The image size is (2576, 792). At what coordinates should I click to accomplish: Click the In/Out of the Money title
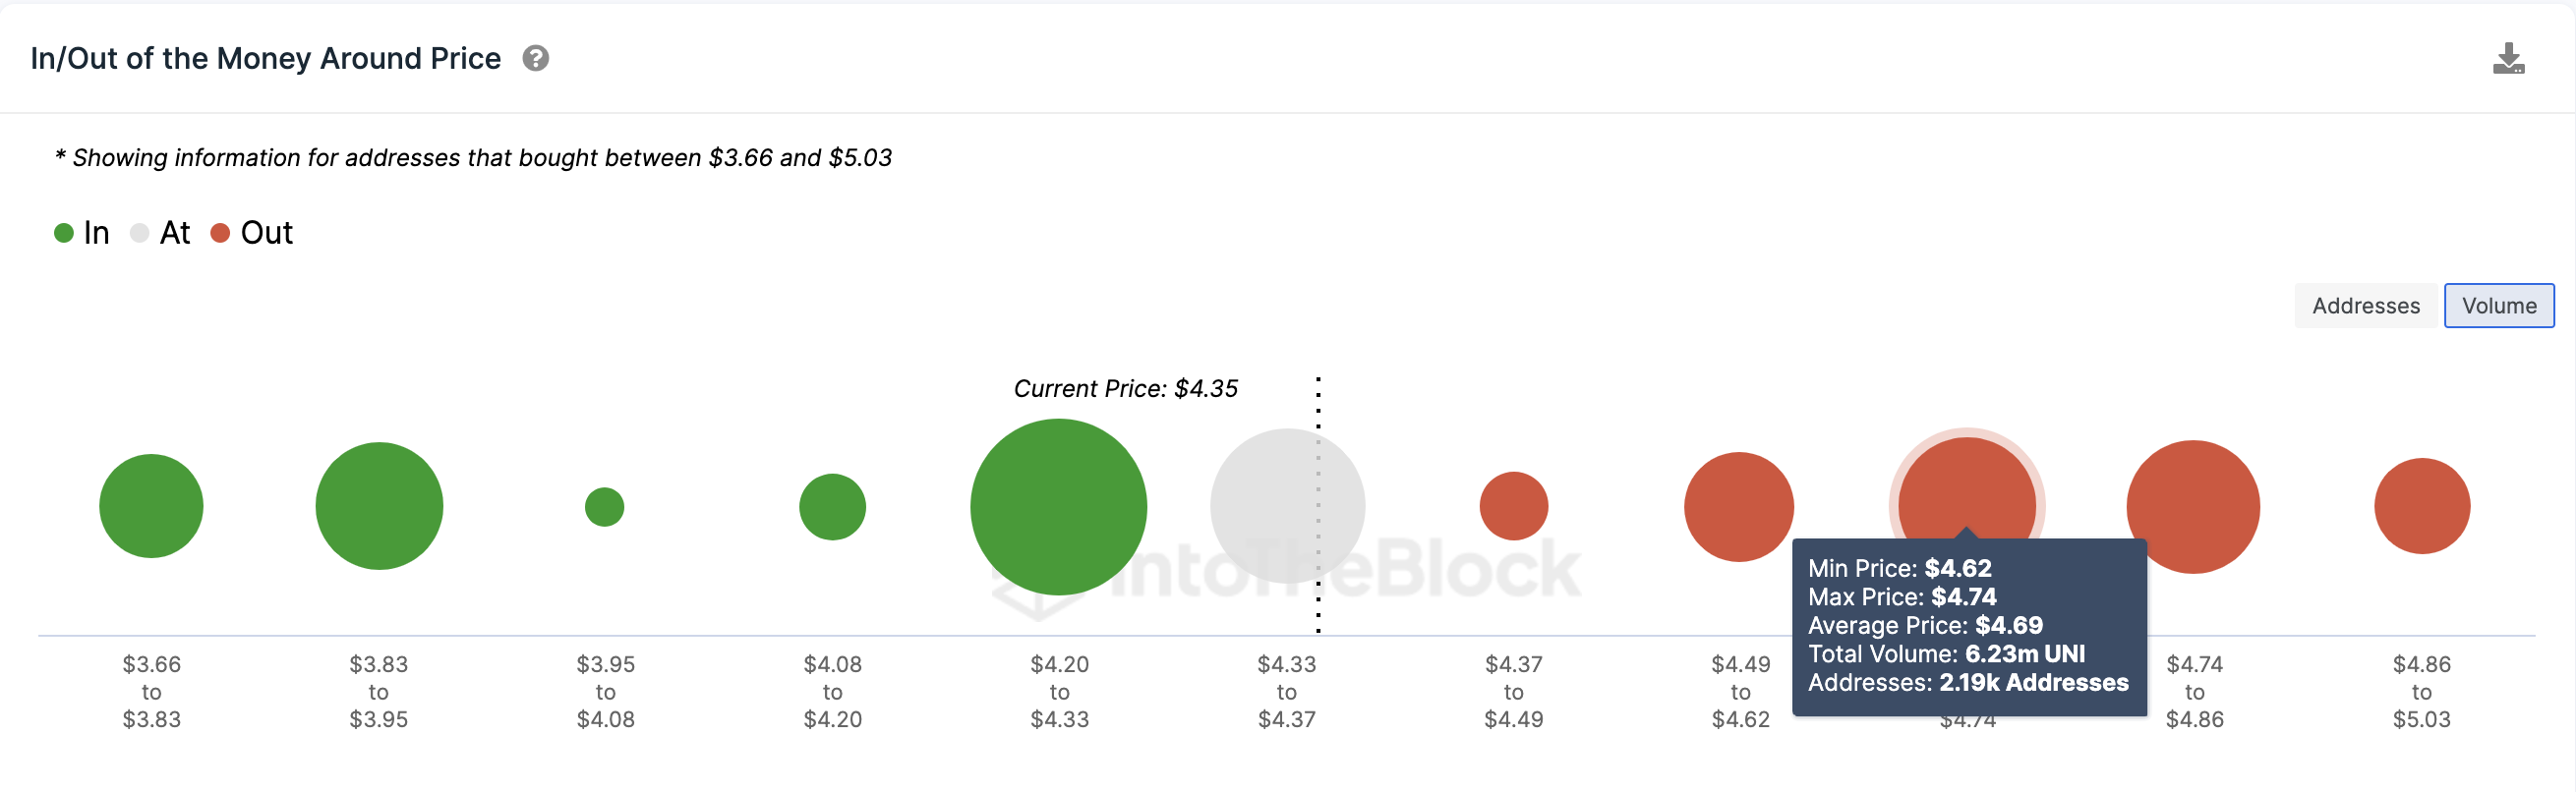pyautogui.click(x=266, y=59)
